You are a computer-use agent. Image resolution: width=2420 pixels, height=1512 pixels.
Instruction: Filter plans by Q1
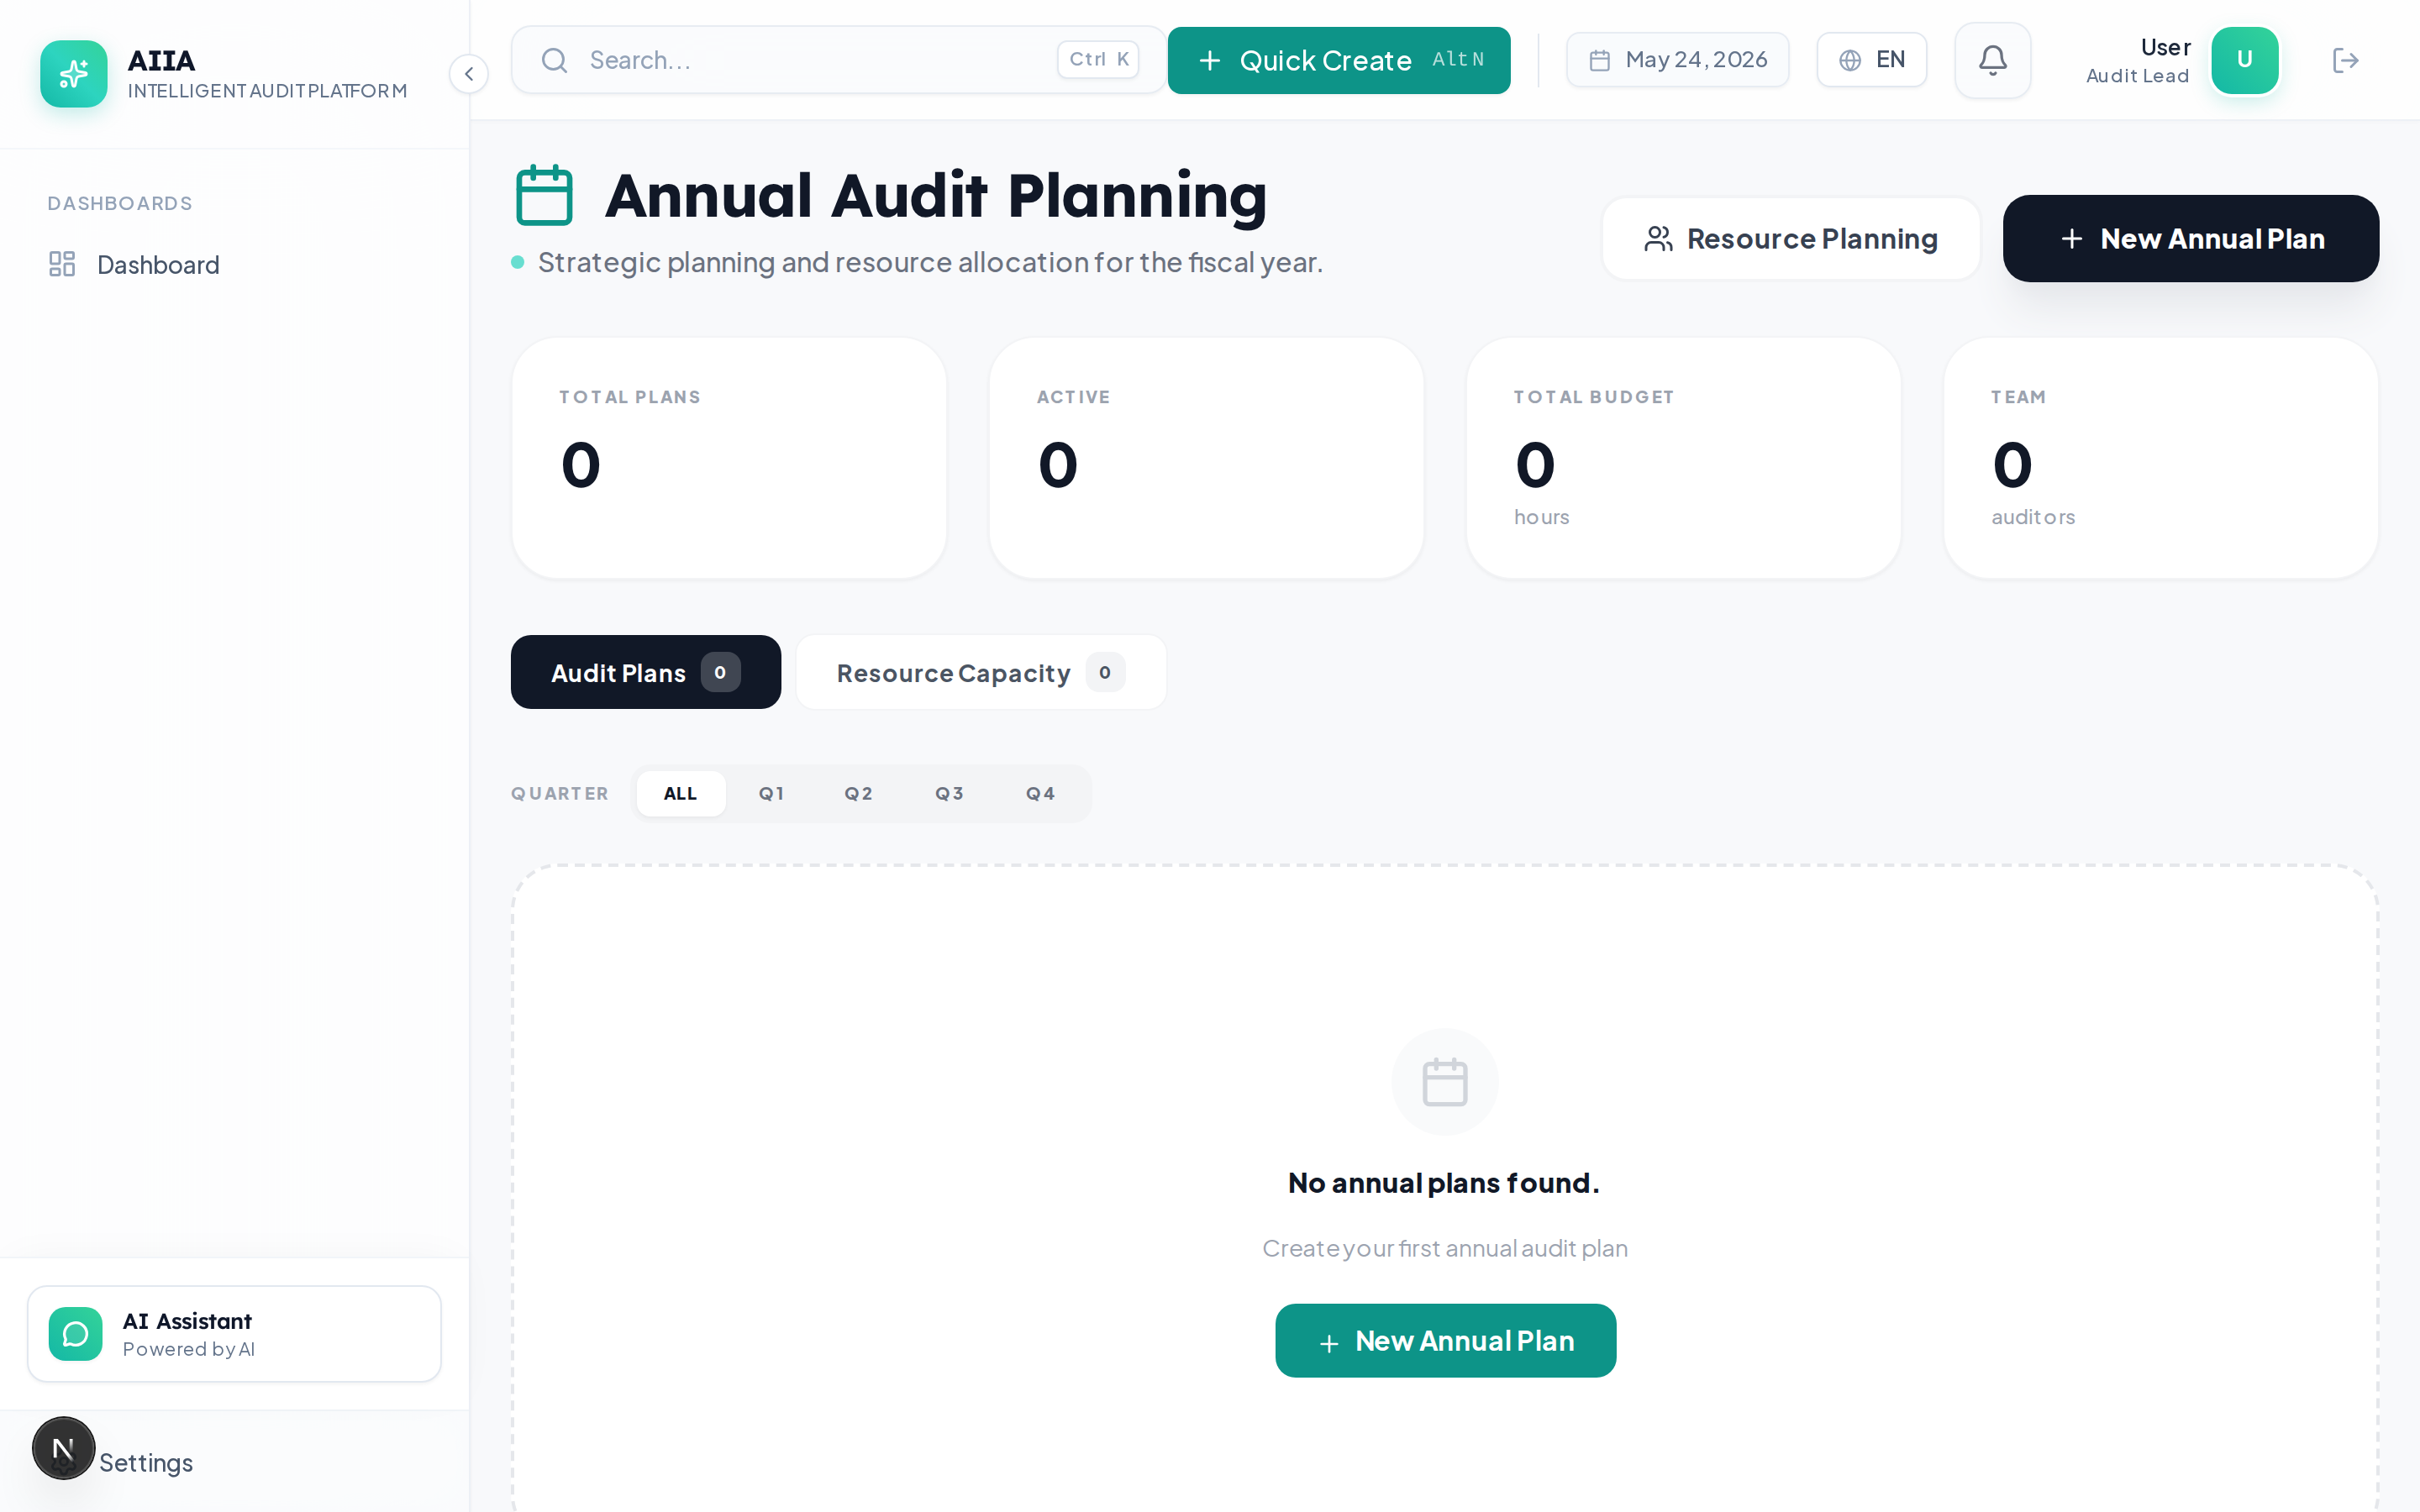click(x=771, y=793)
